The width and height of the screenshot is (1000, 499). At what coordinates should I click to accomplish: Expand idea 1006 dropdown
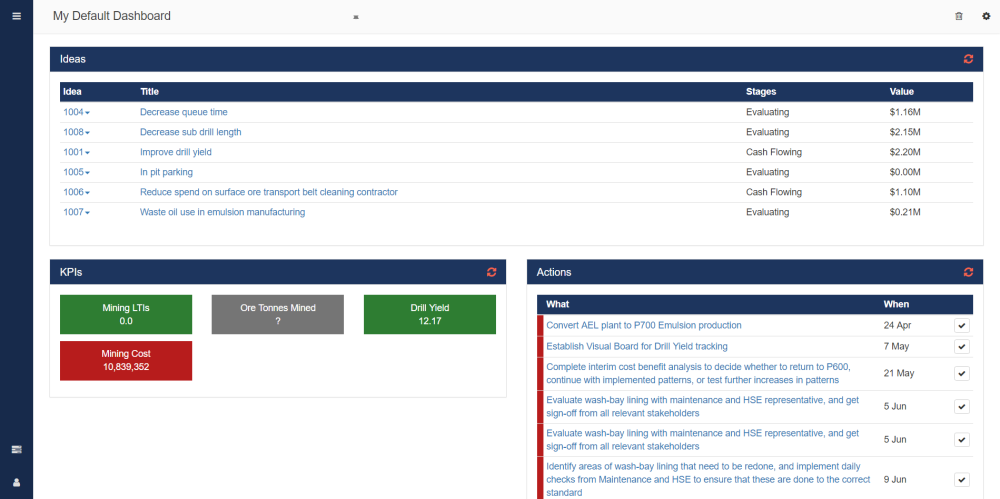click(x=77, y=192)
